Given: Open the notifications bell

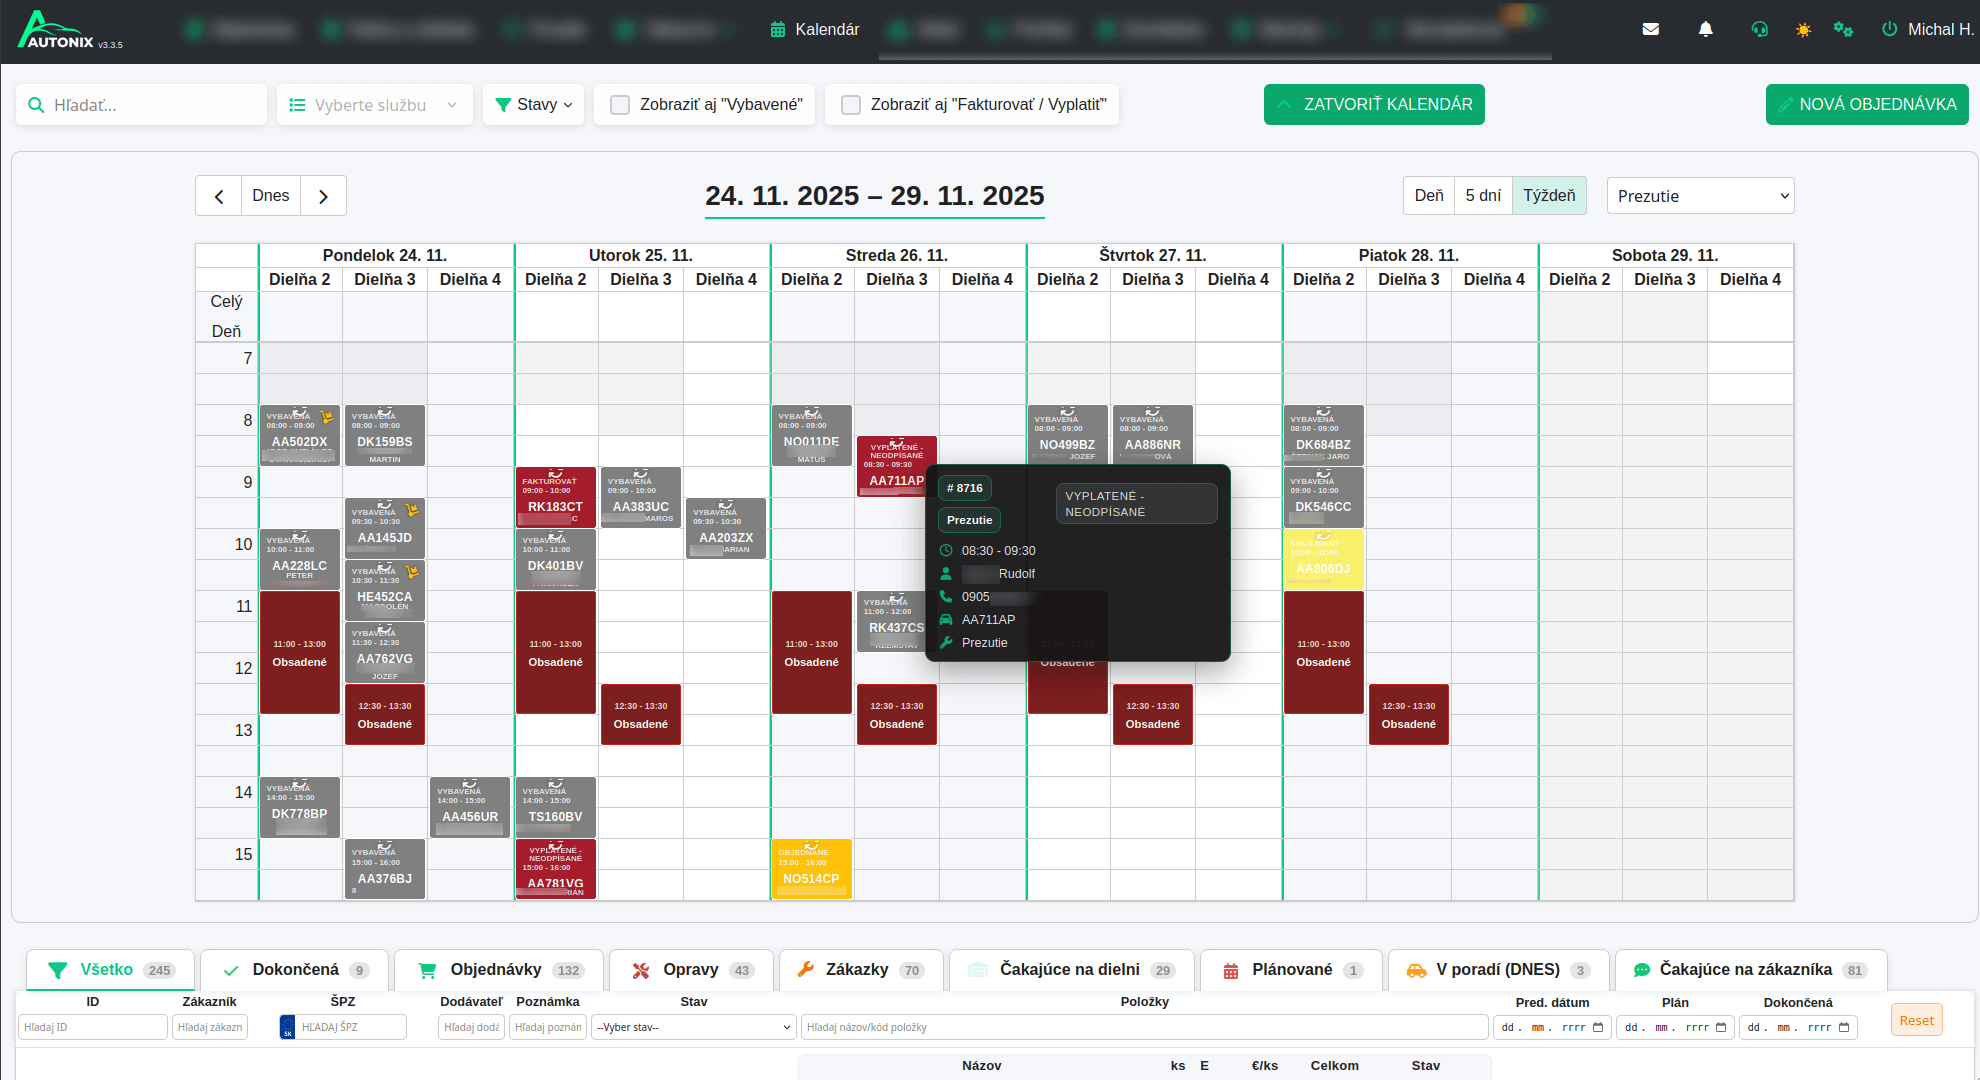Looking at the screenshot, I should click(1706, 29).
